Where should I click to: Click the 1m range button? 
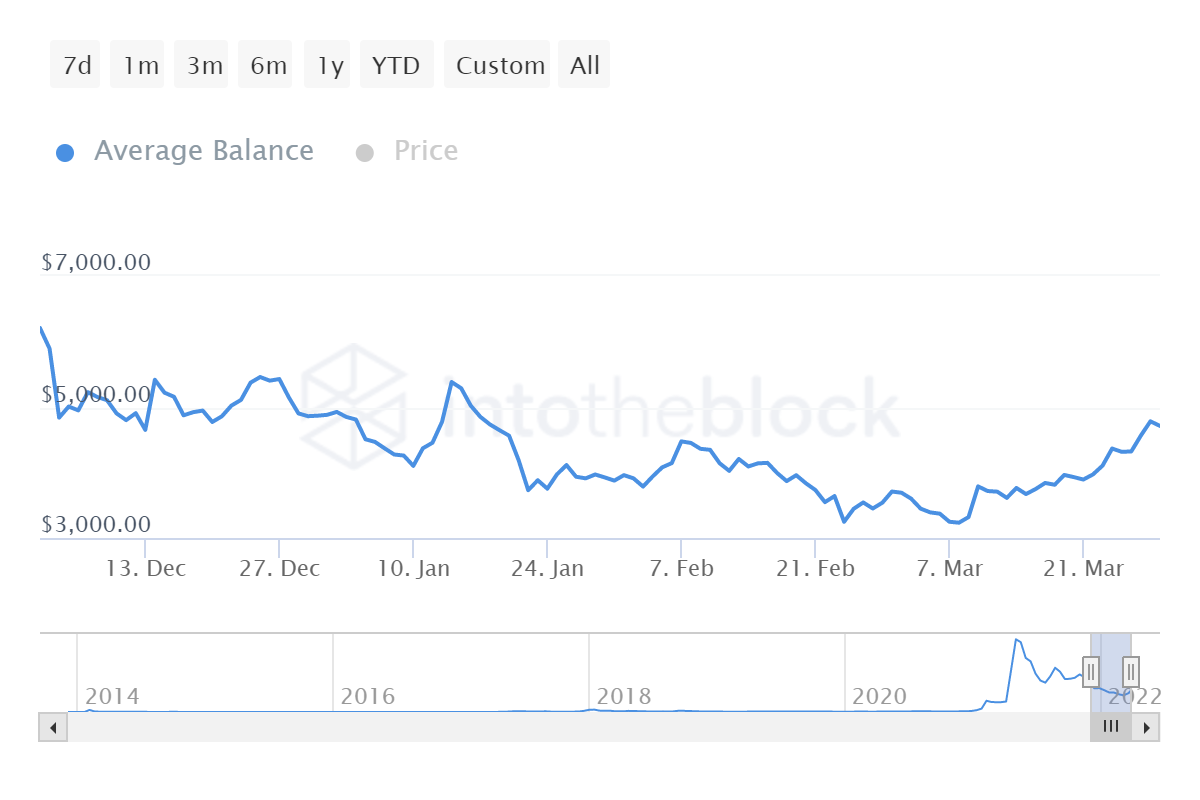click(x=137, y=64)
